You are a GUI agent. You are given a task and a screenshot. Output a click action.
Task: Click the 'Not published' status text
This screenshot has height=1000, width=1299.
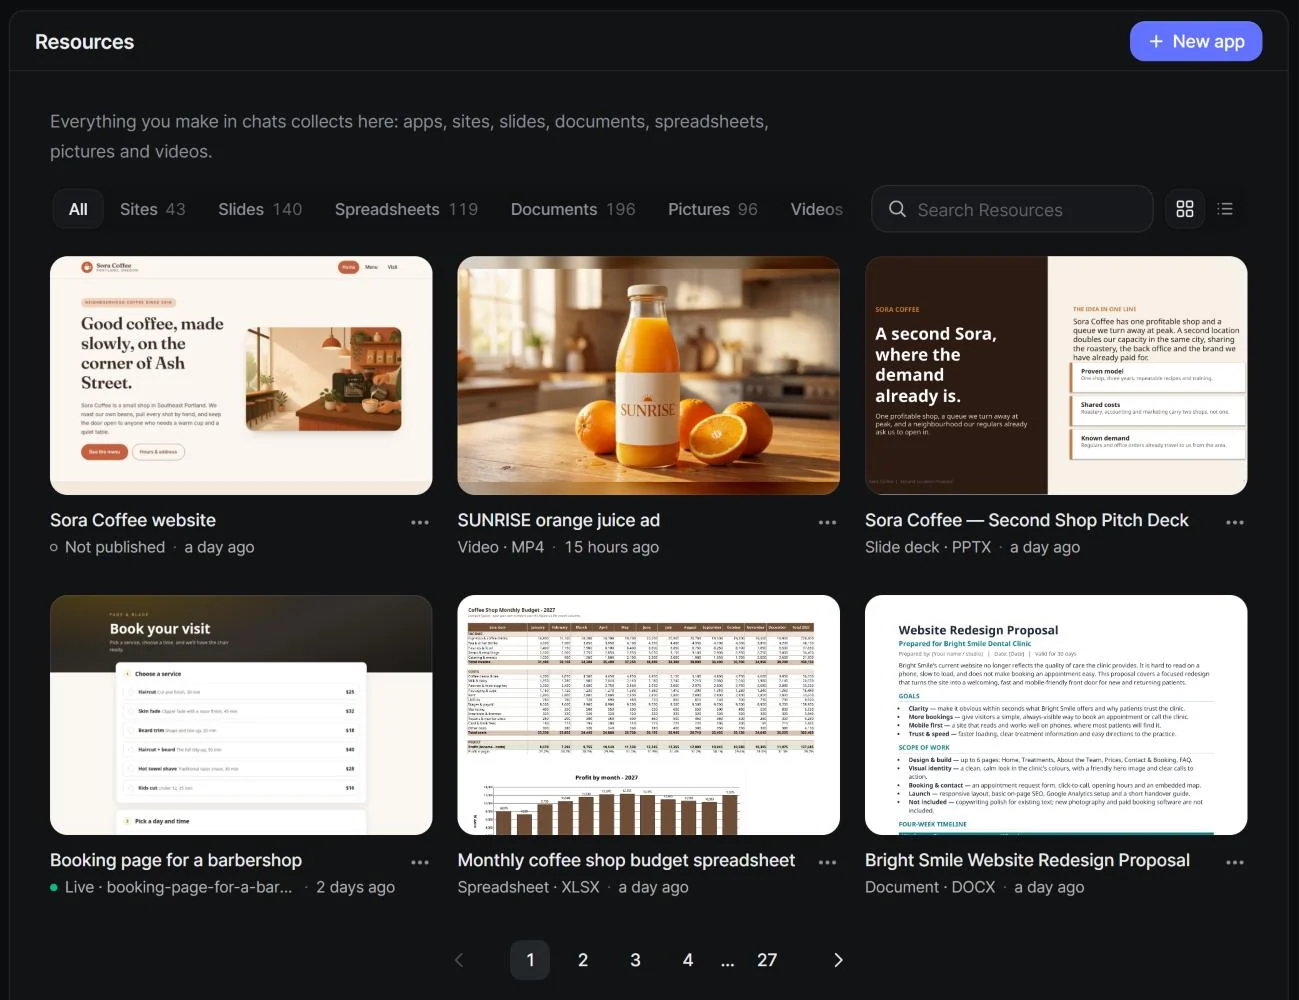click(x=115, y=547)
